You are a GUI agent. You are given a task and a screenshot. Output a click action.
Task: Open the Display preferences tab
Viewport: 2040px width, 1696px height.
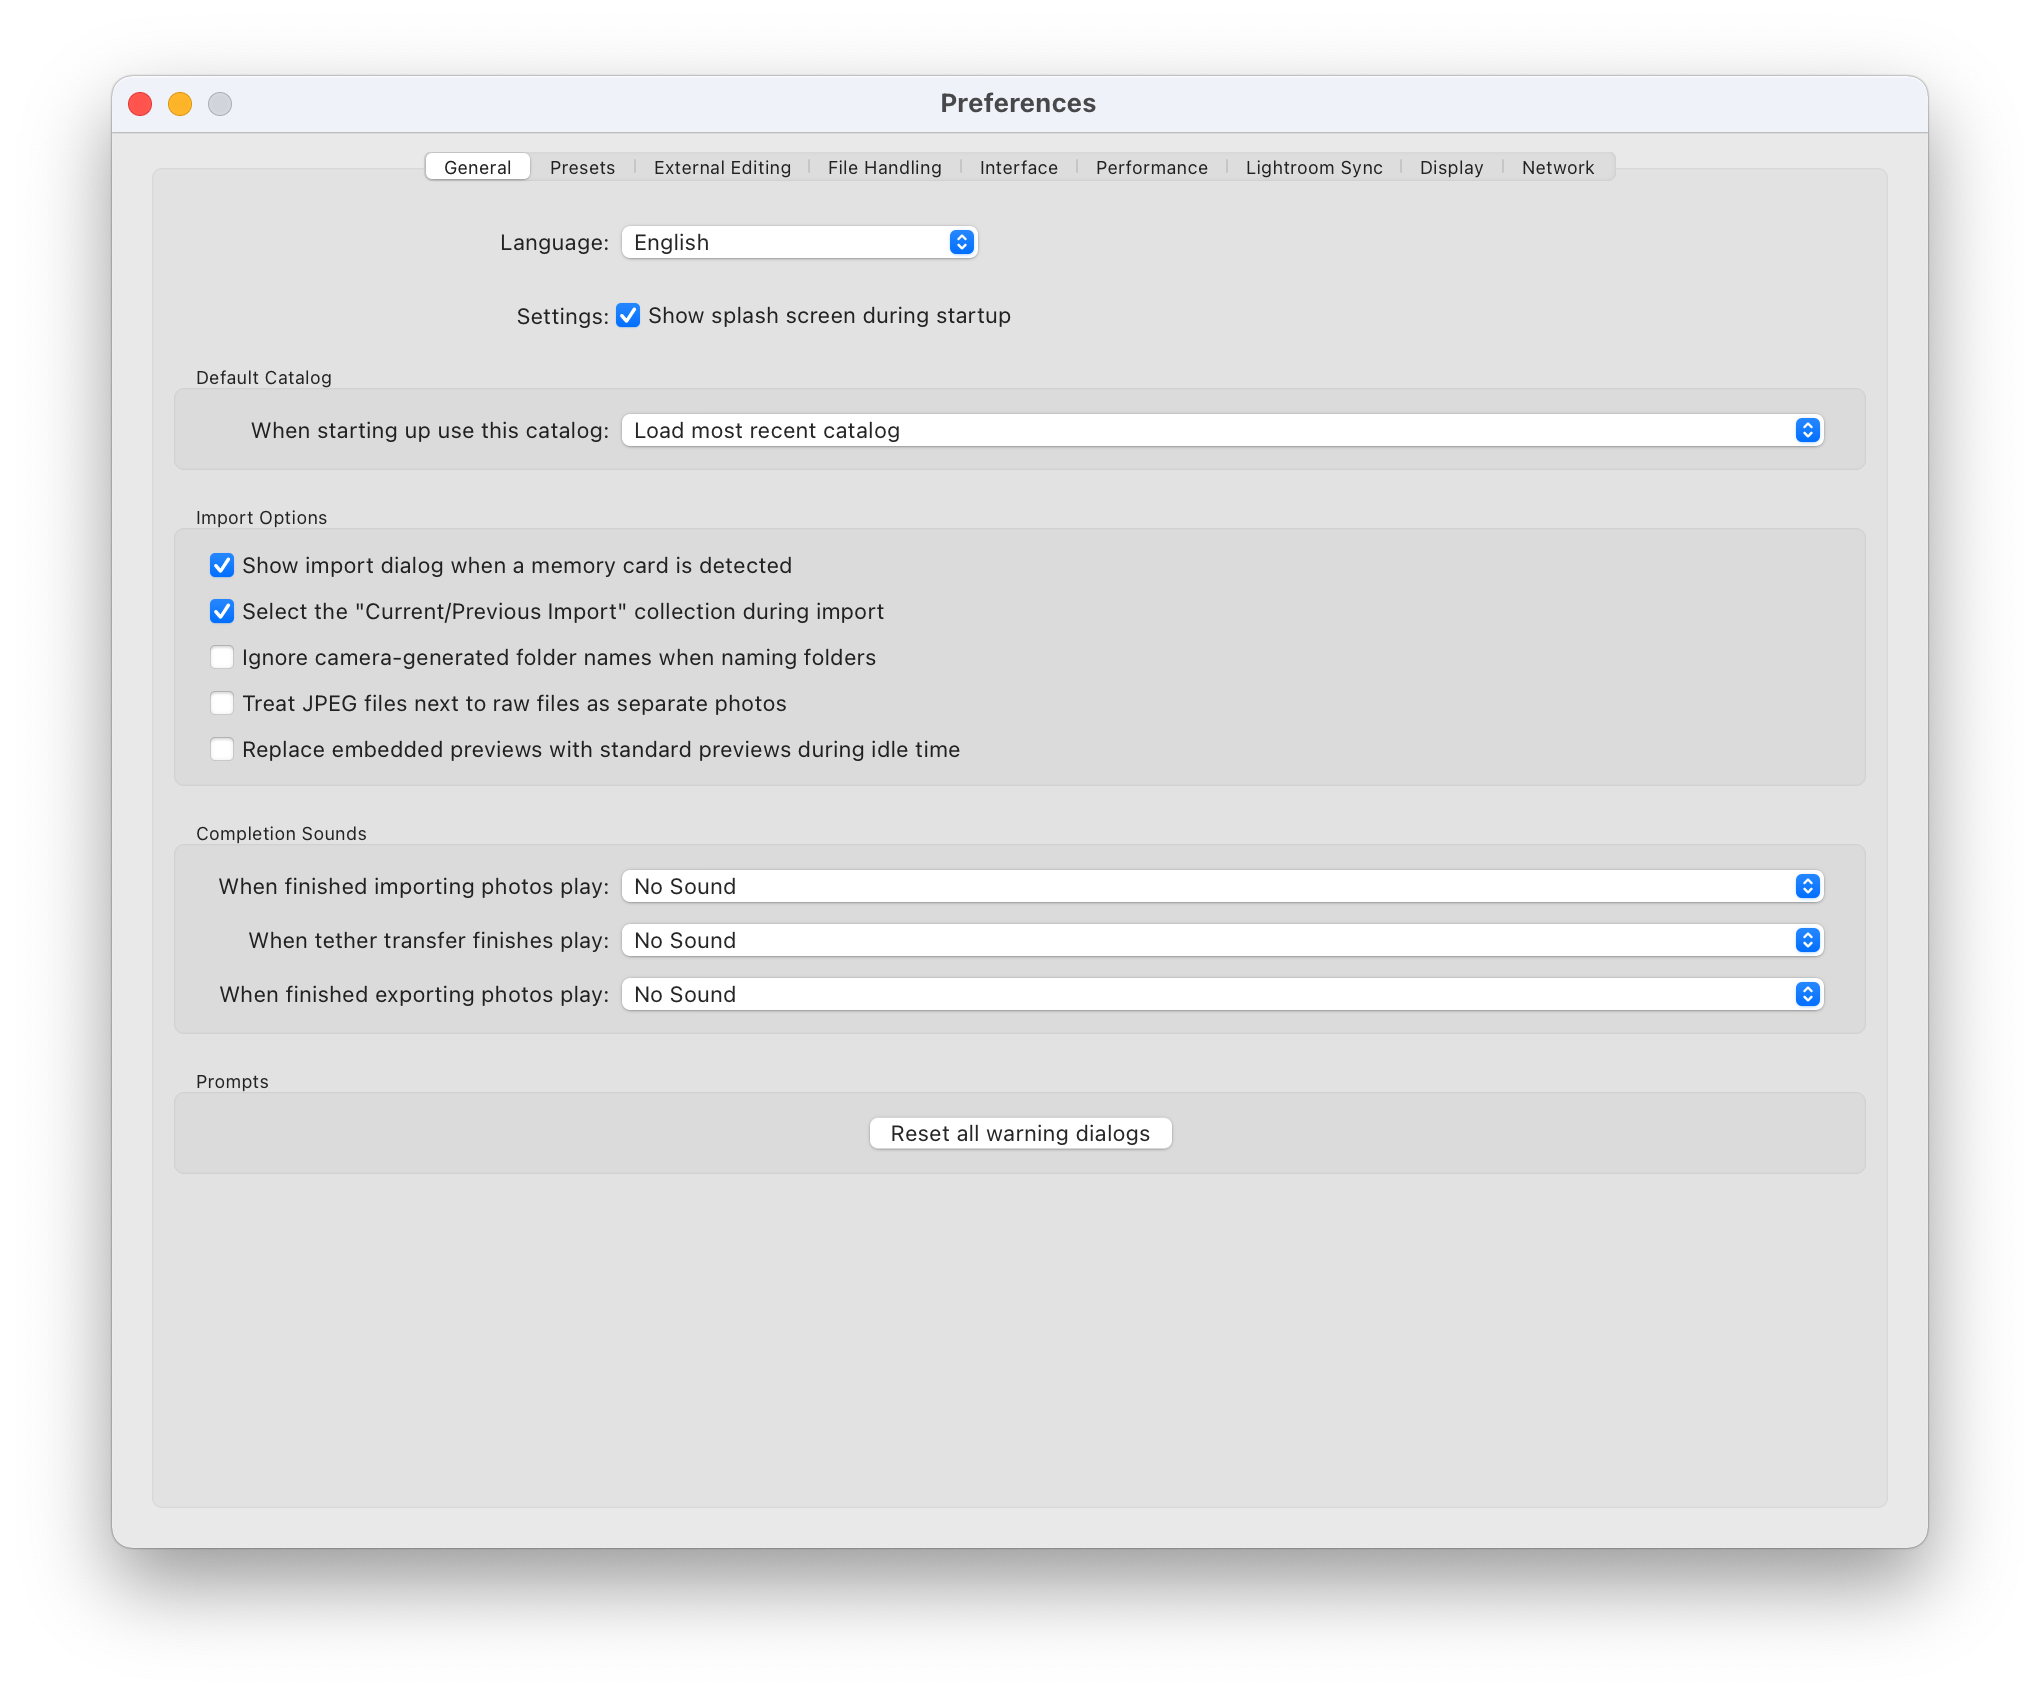(1451, 167)
